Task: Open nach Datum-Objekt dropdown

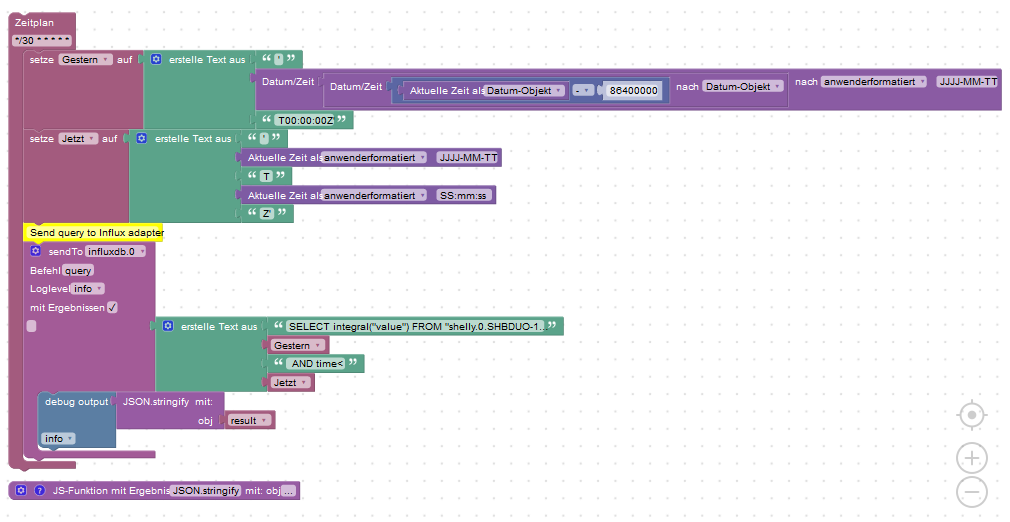Action: click(x=743, y=86)
